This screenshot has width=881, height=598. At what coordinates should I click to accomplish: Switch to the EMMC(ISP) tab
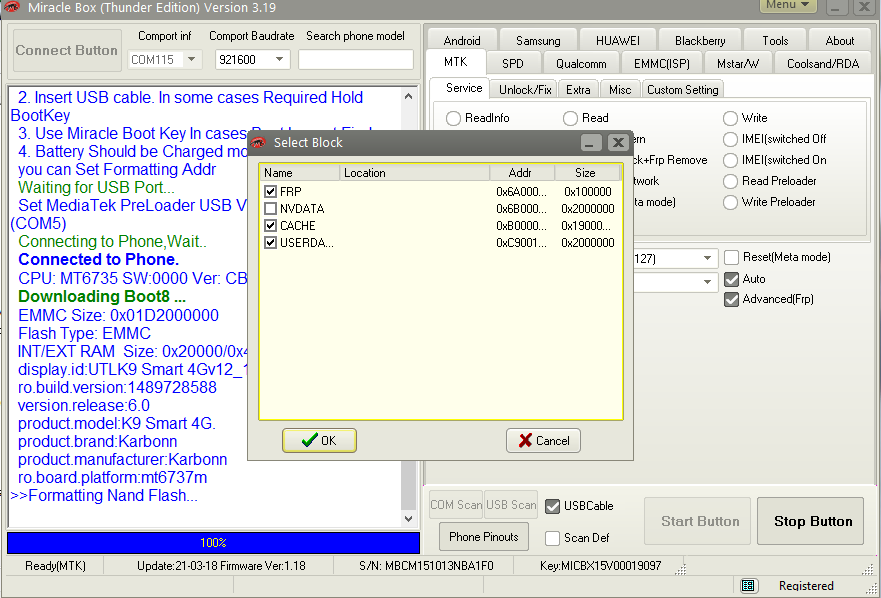click(661, 64)
